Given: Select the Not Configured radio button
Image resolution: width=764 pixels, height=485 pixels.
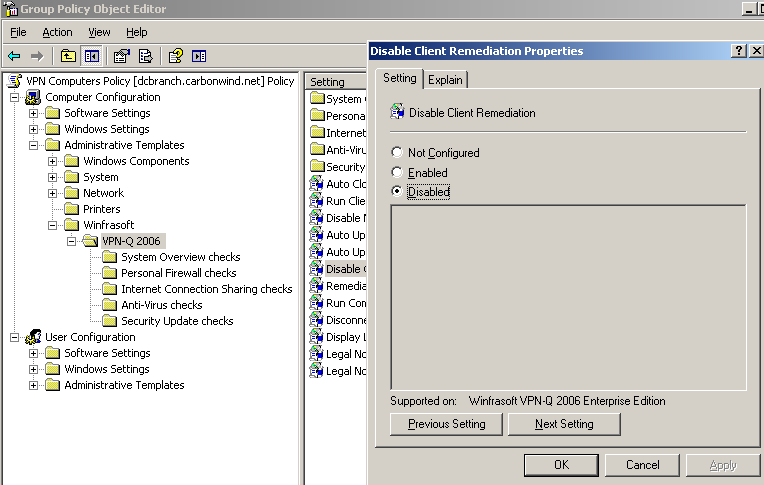Looking at the screenshot, I should [397, 153].
